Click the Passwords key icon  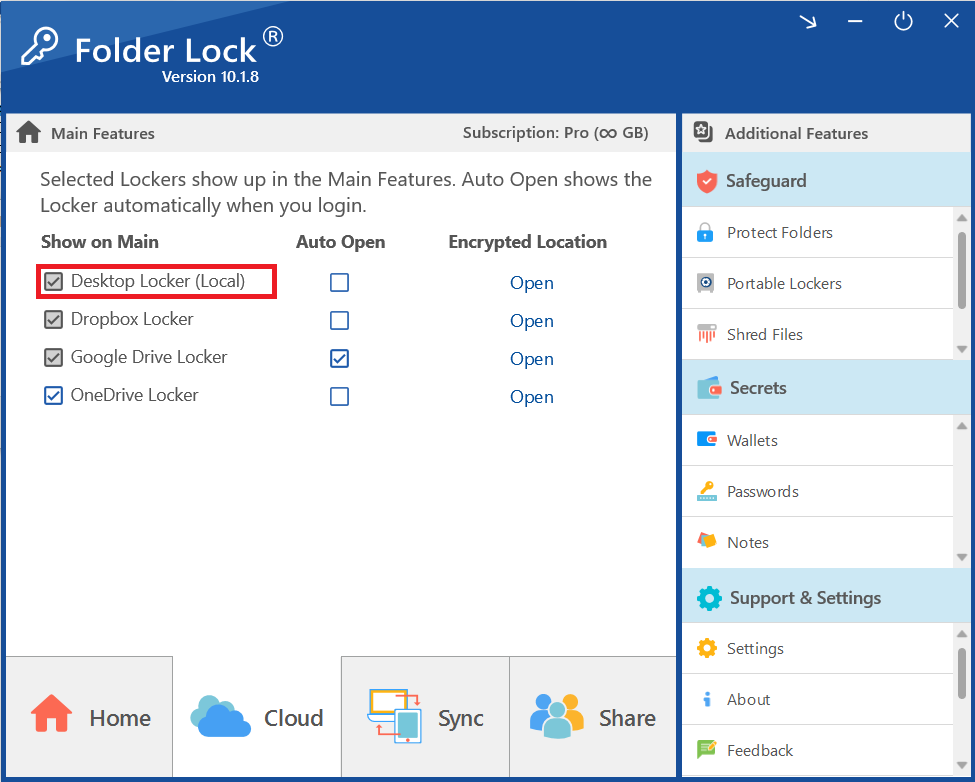[x=706, y=491]
